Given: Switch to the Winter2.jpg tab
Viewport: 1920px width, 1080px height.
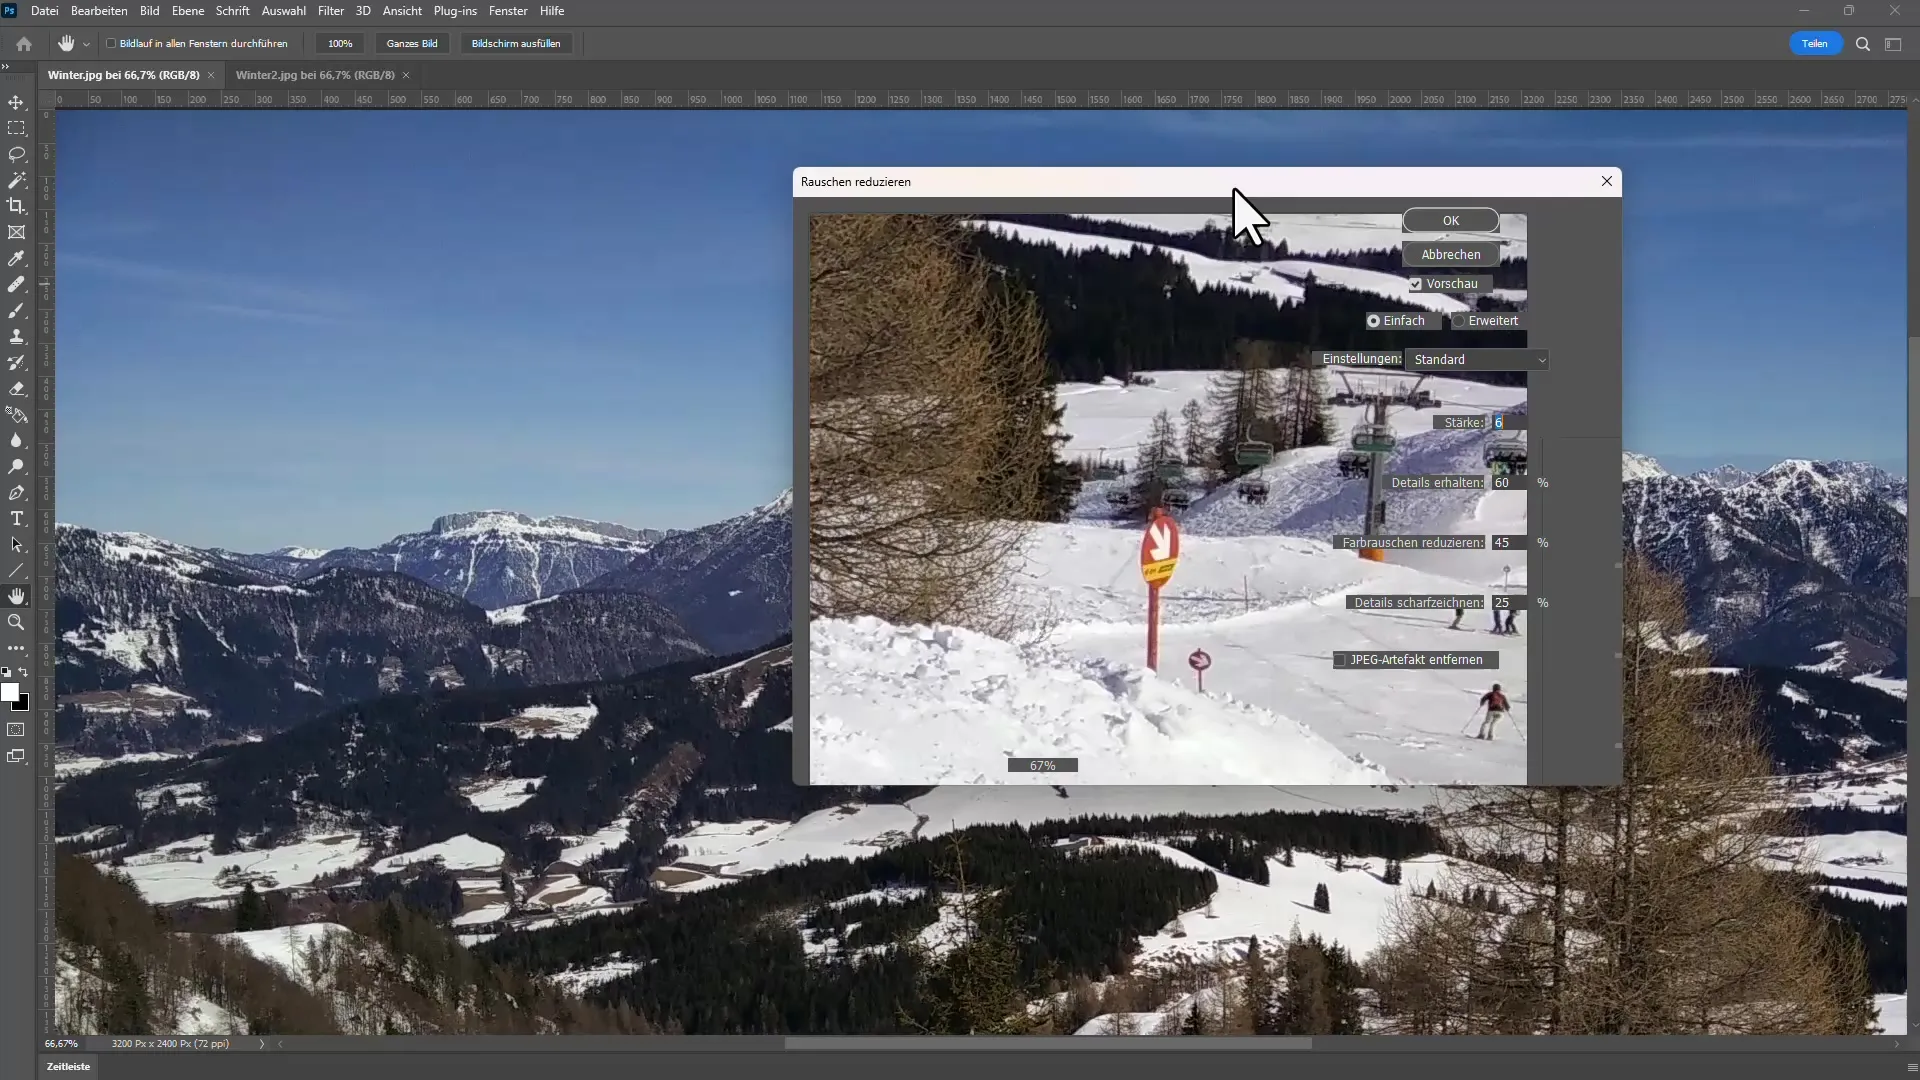Looking at the screenshot, I should coord(315,75).
